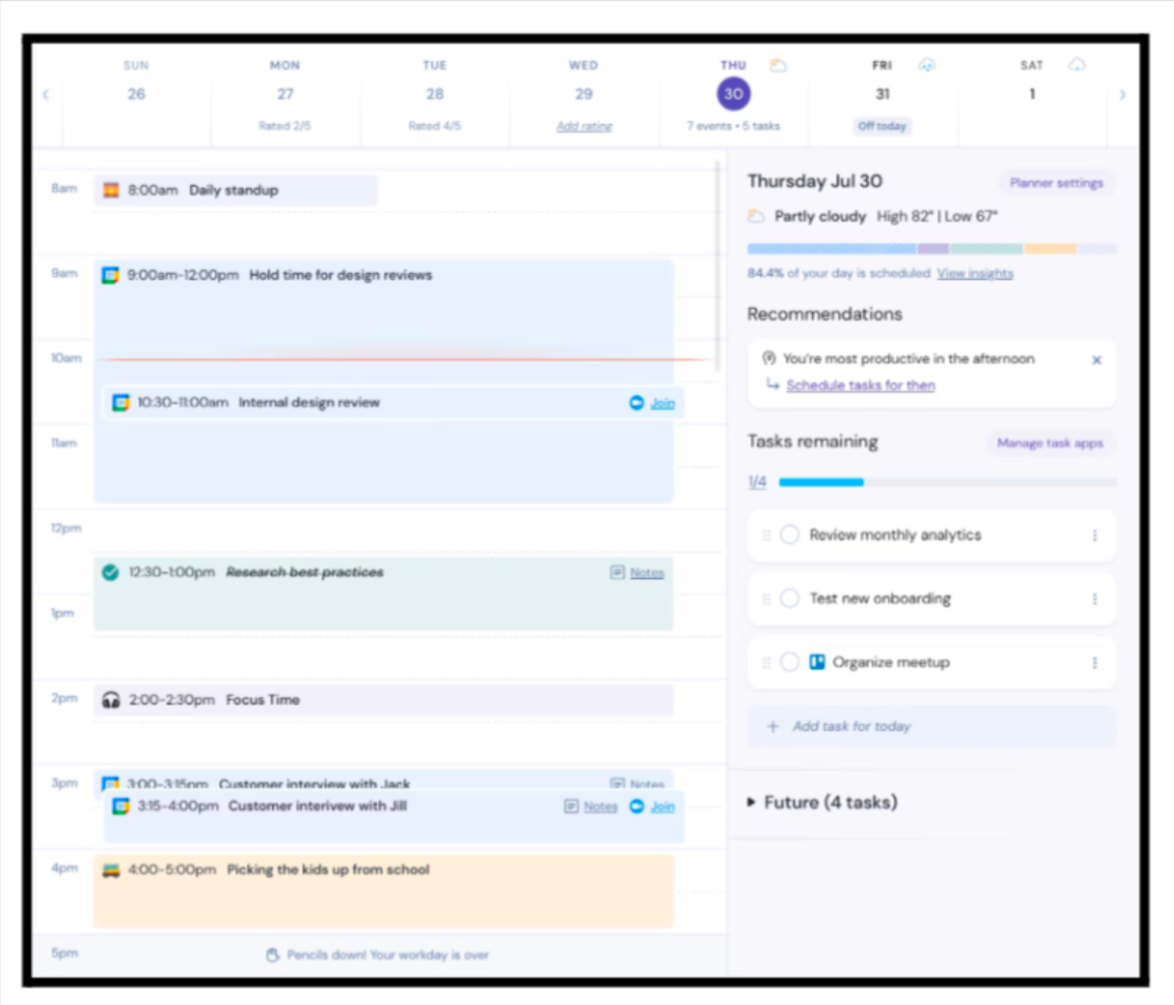
Task: Switch to Wednesday 29 in the week header
Action: pyautogui.click(x=584, y=94)
